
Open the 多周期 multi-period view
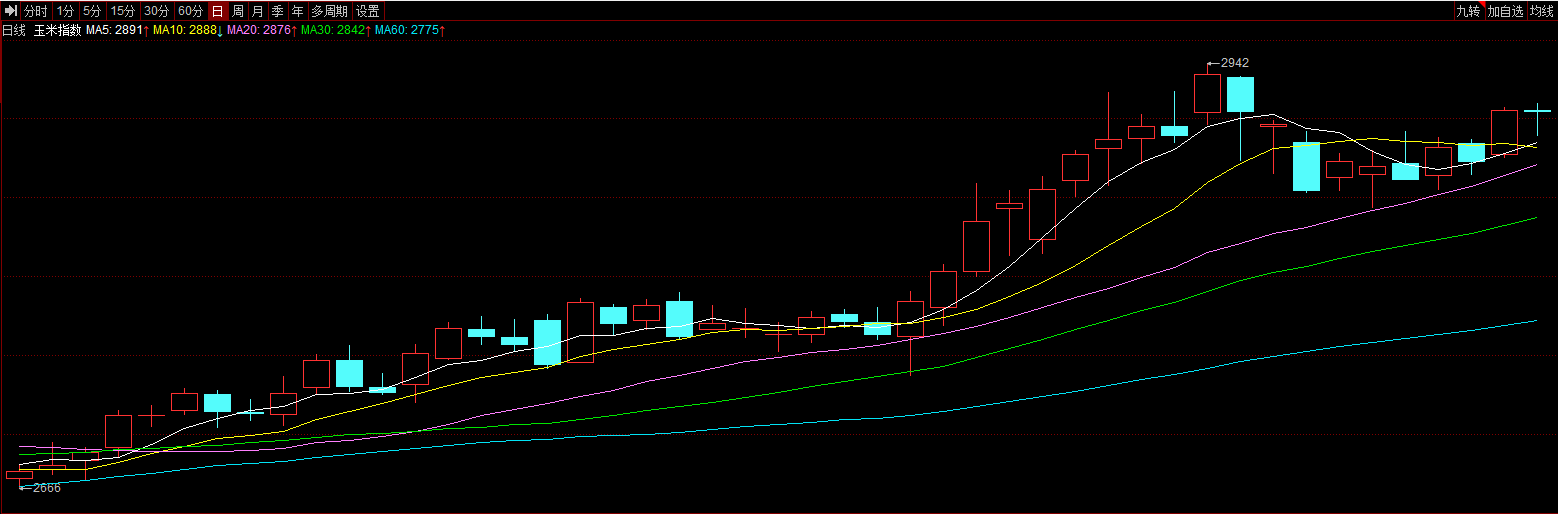[330, 11]
